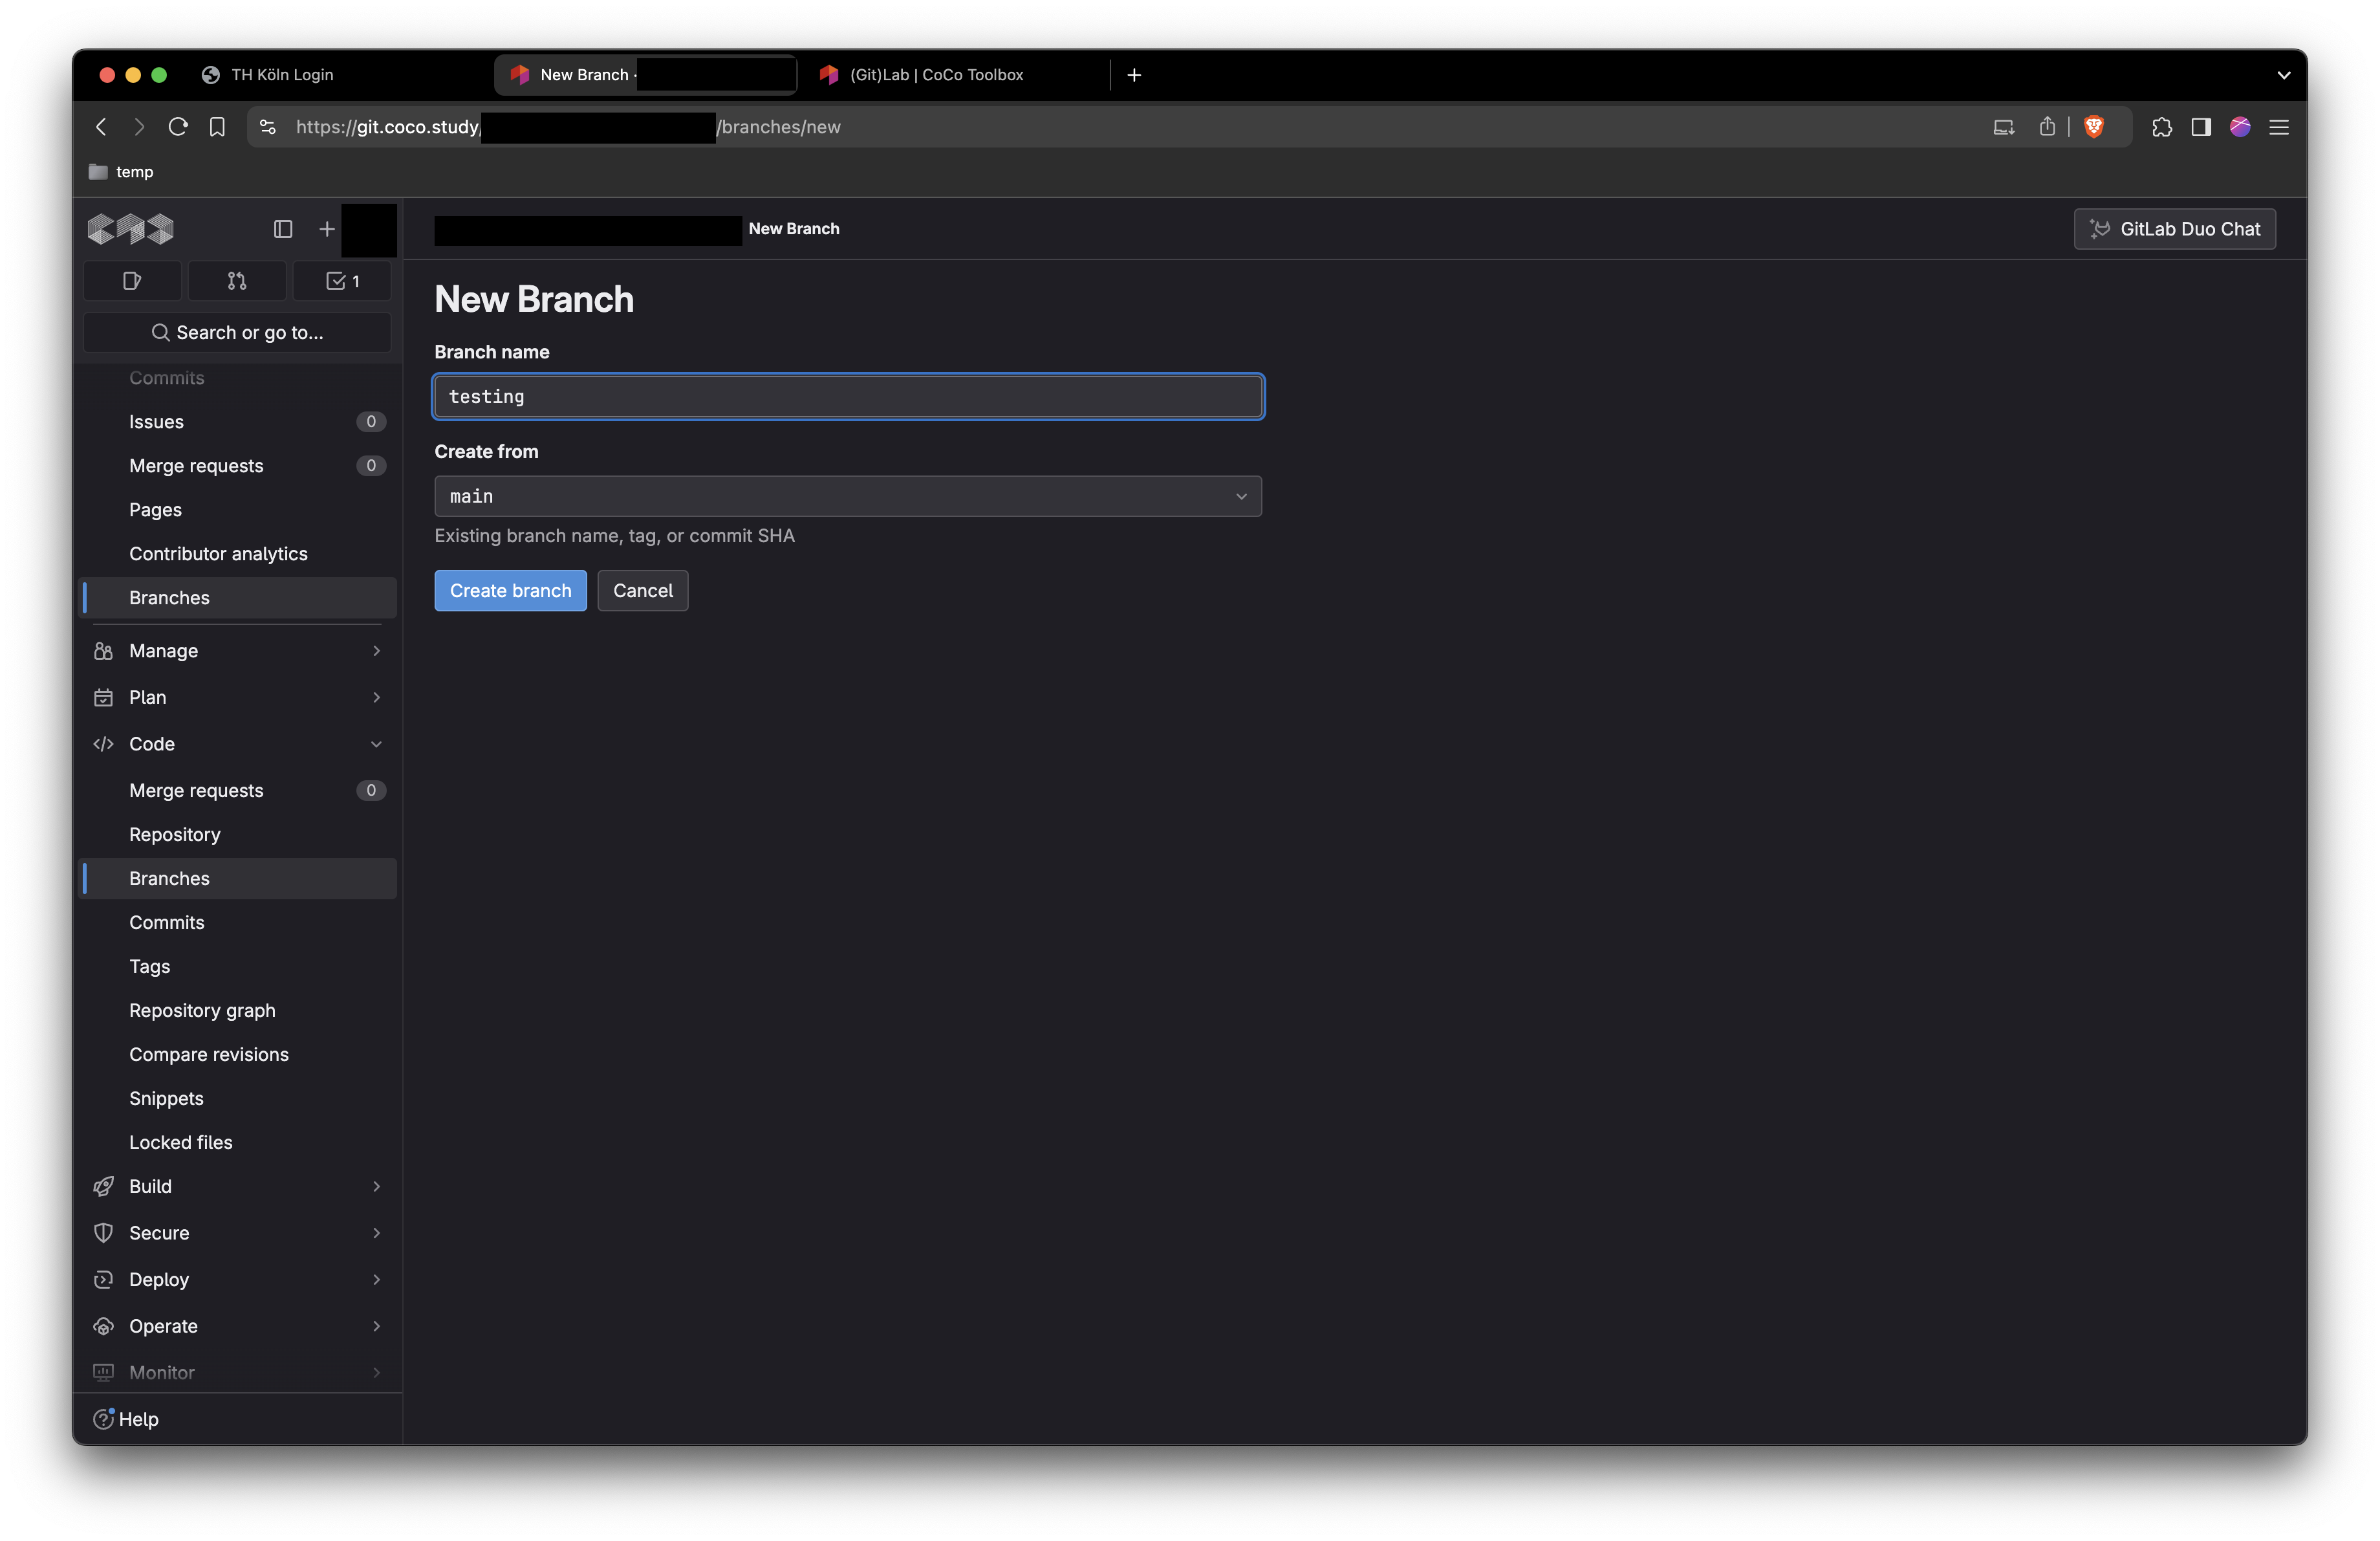Viewport: 2380px width, 1541px height.
Task: Collapse the GitLab sidebar toggle icon
Action: (283, 229)
